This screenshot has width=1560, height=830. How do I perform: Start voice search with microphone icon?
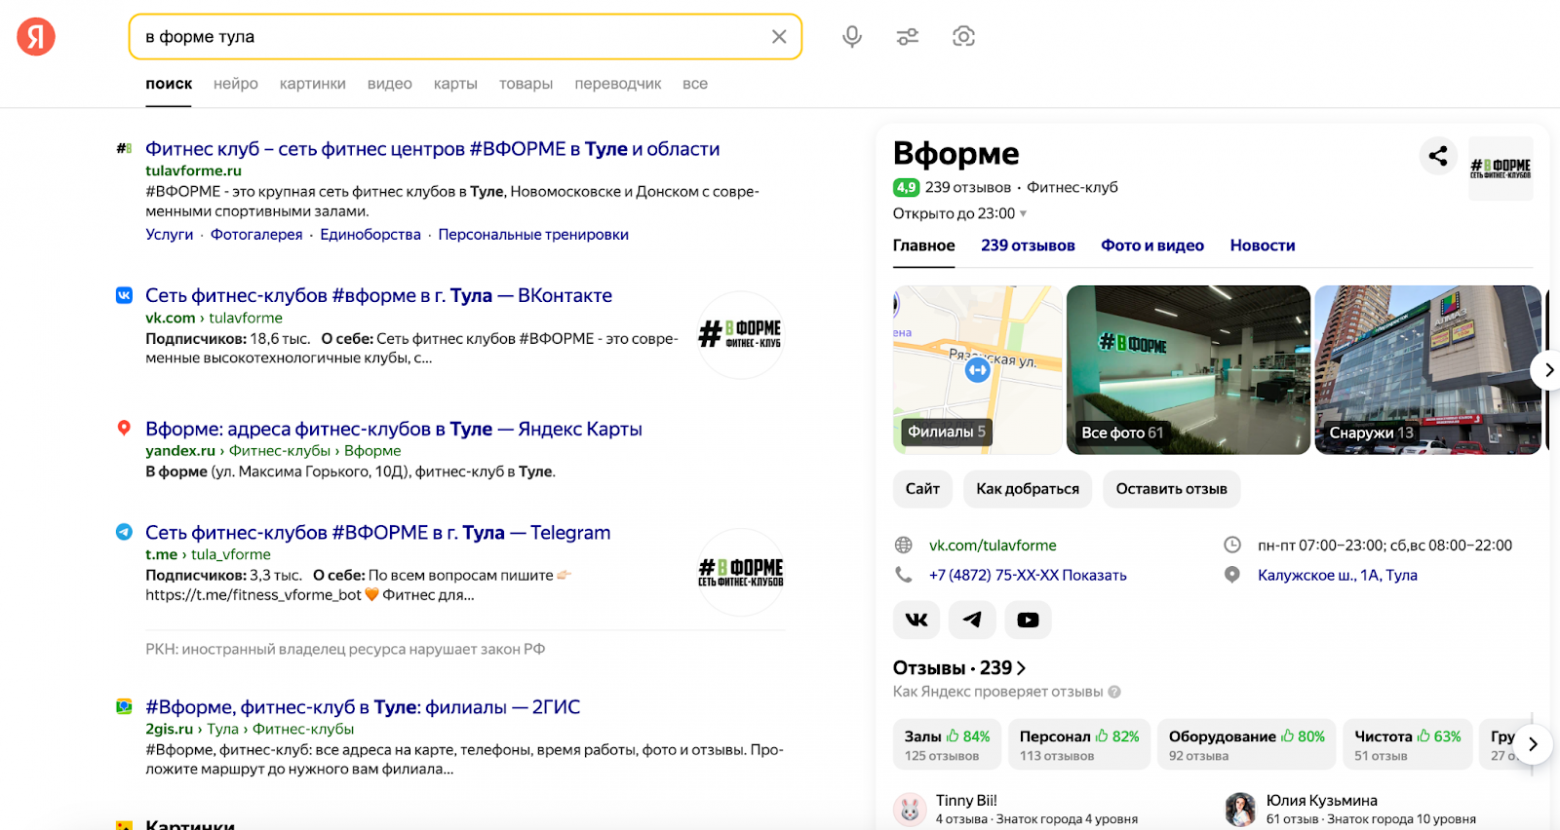[x=852, y=37]
